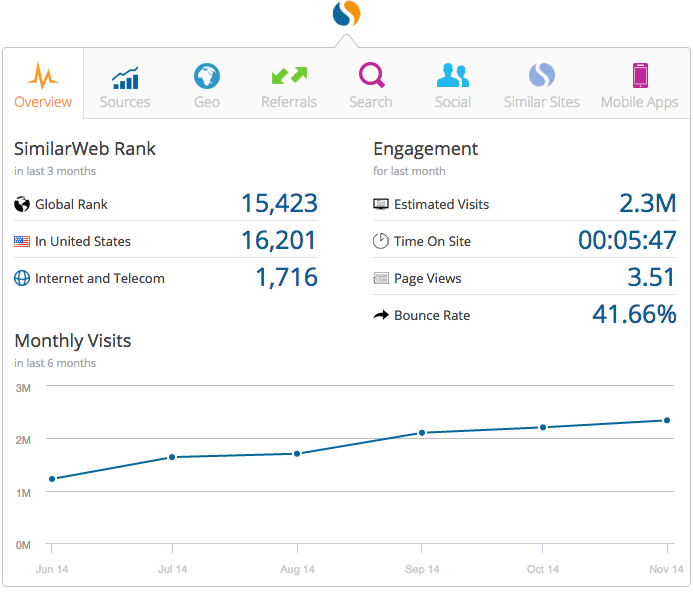Click the United States flag icon
The height and width of the screenshot is (597, 693).
point(22,241)
